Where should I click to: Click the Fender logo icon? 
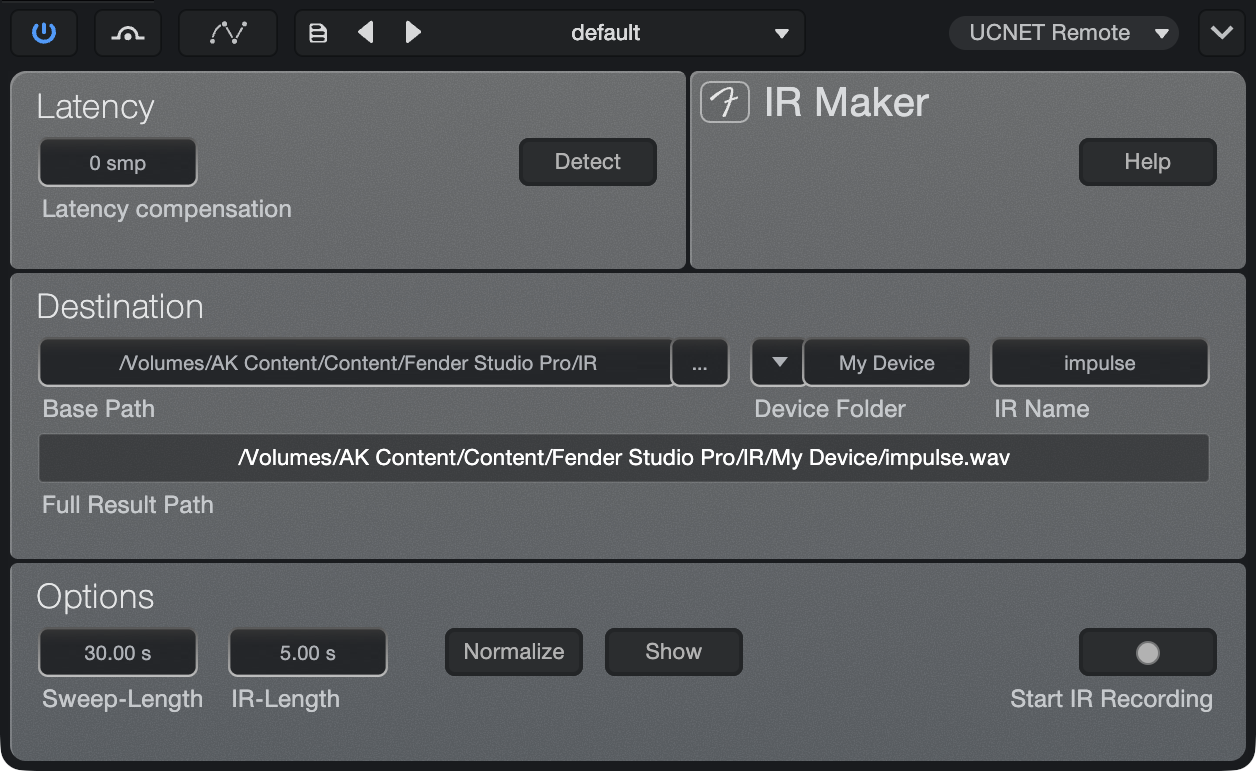tap(725, 102)
